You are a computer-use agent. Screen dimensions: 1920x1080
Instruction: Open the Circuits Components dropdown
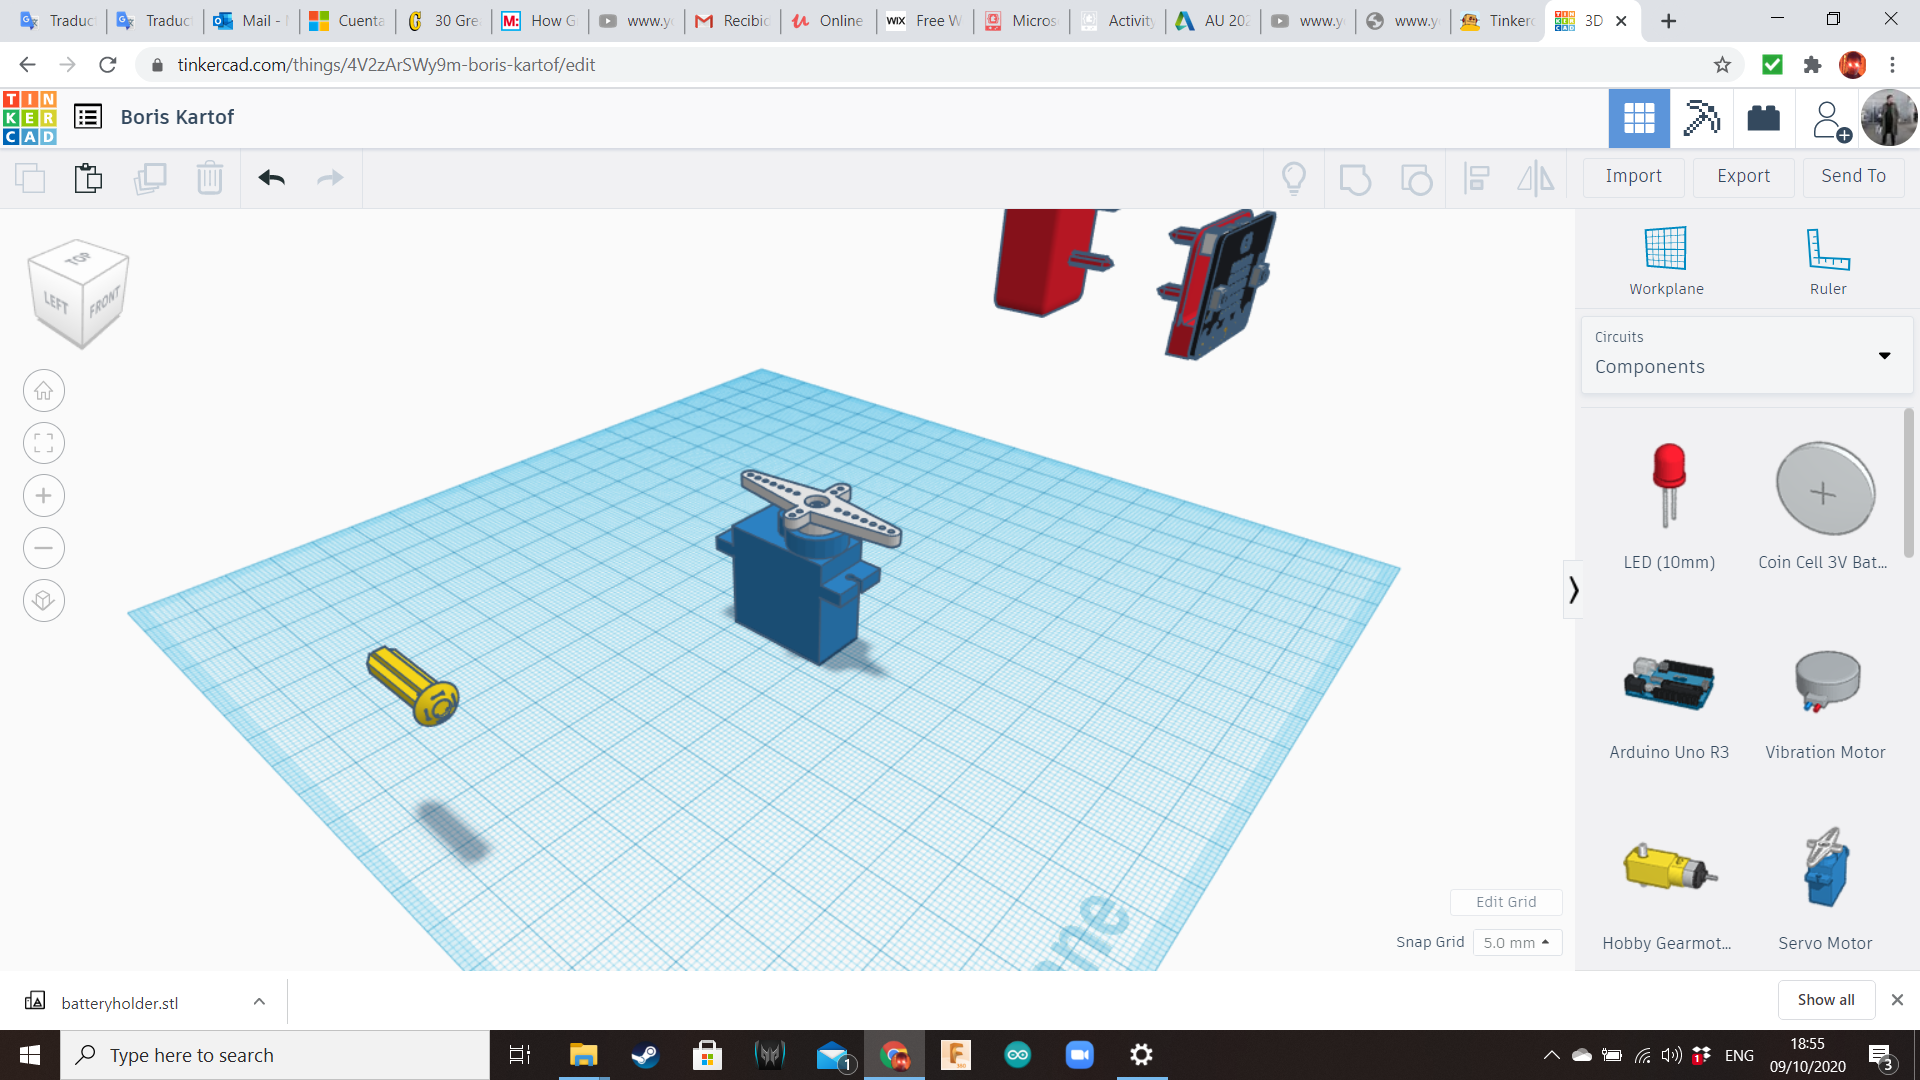point(1746,355)
